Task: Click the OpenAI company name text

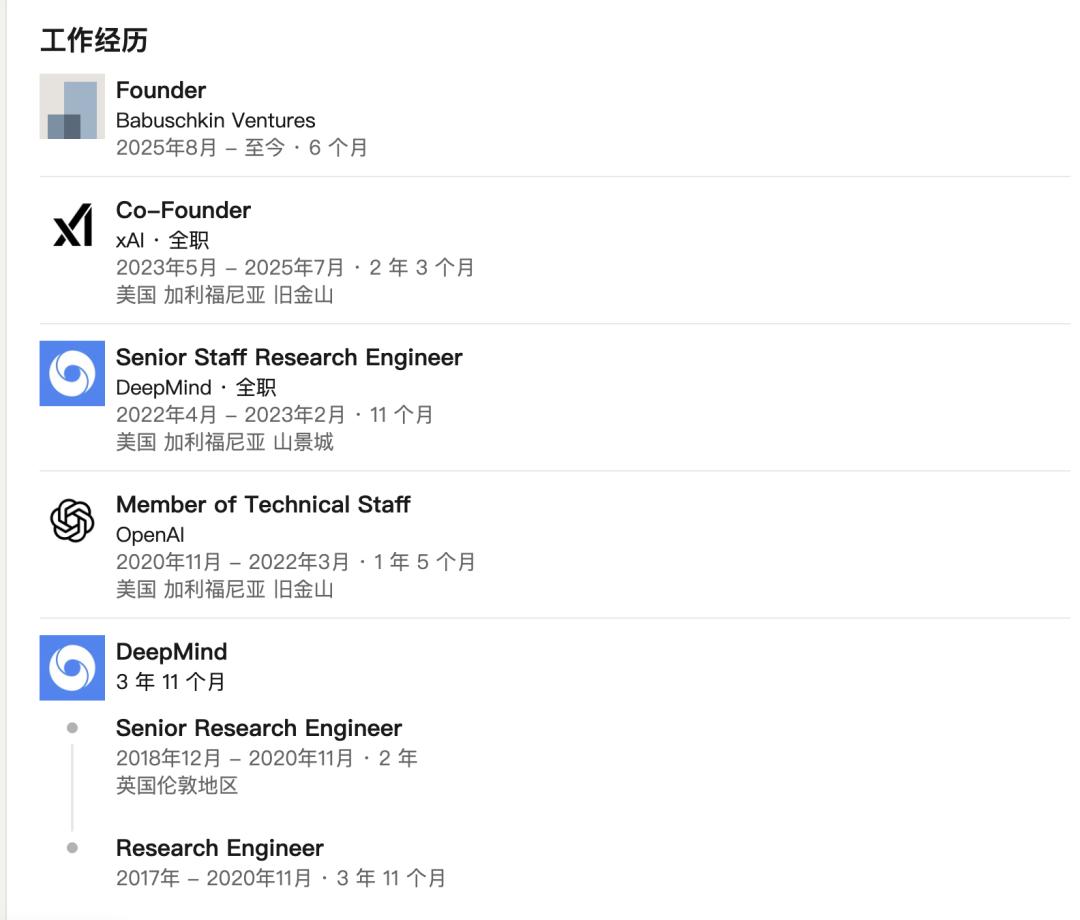Action: click(150, 535)
